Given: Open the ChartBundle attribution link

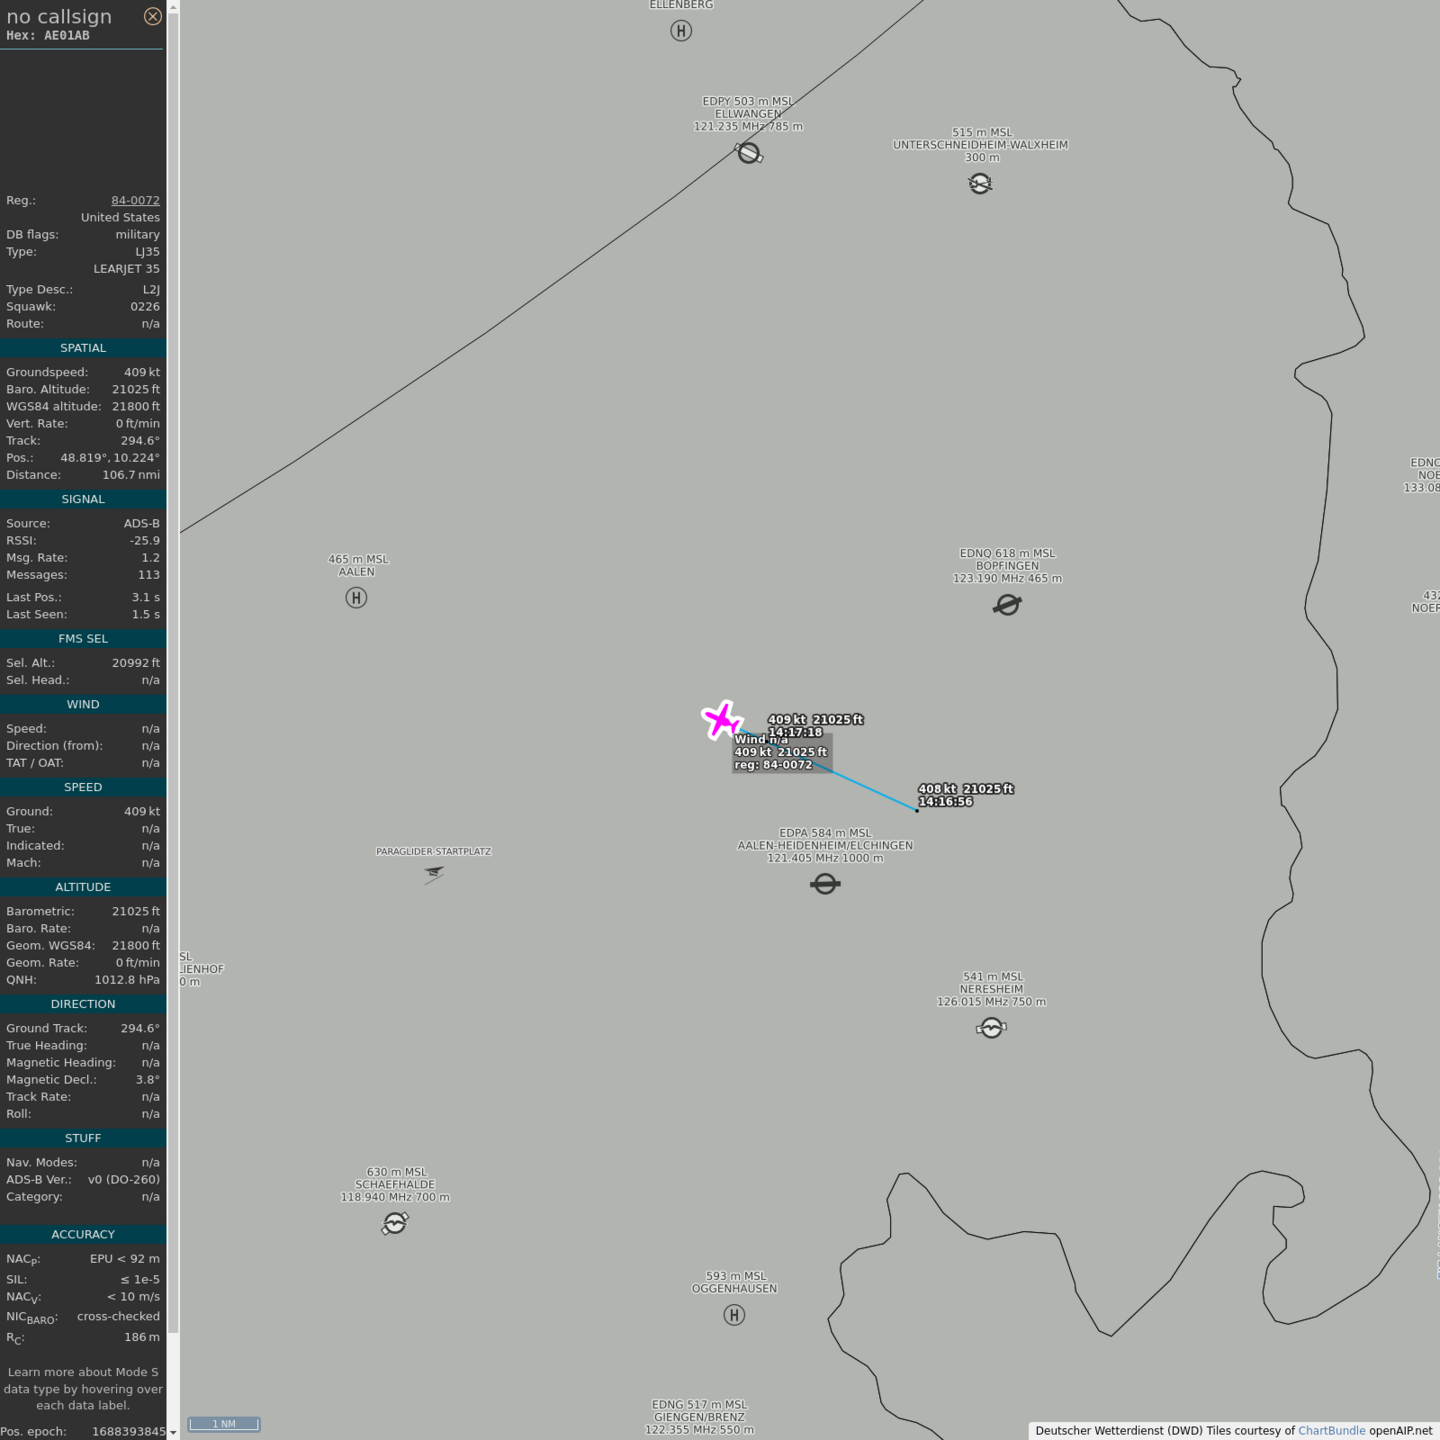Looking at the screenshot, I should click(1331, 1430).
